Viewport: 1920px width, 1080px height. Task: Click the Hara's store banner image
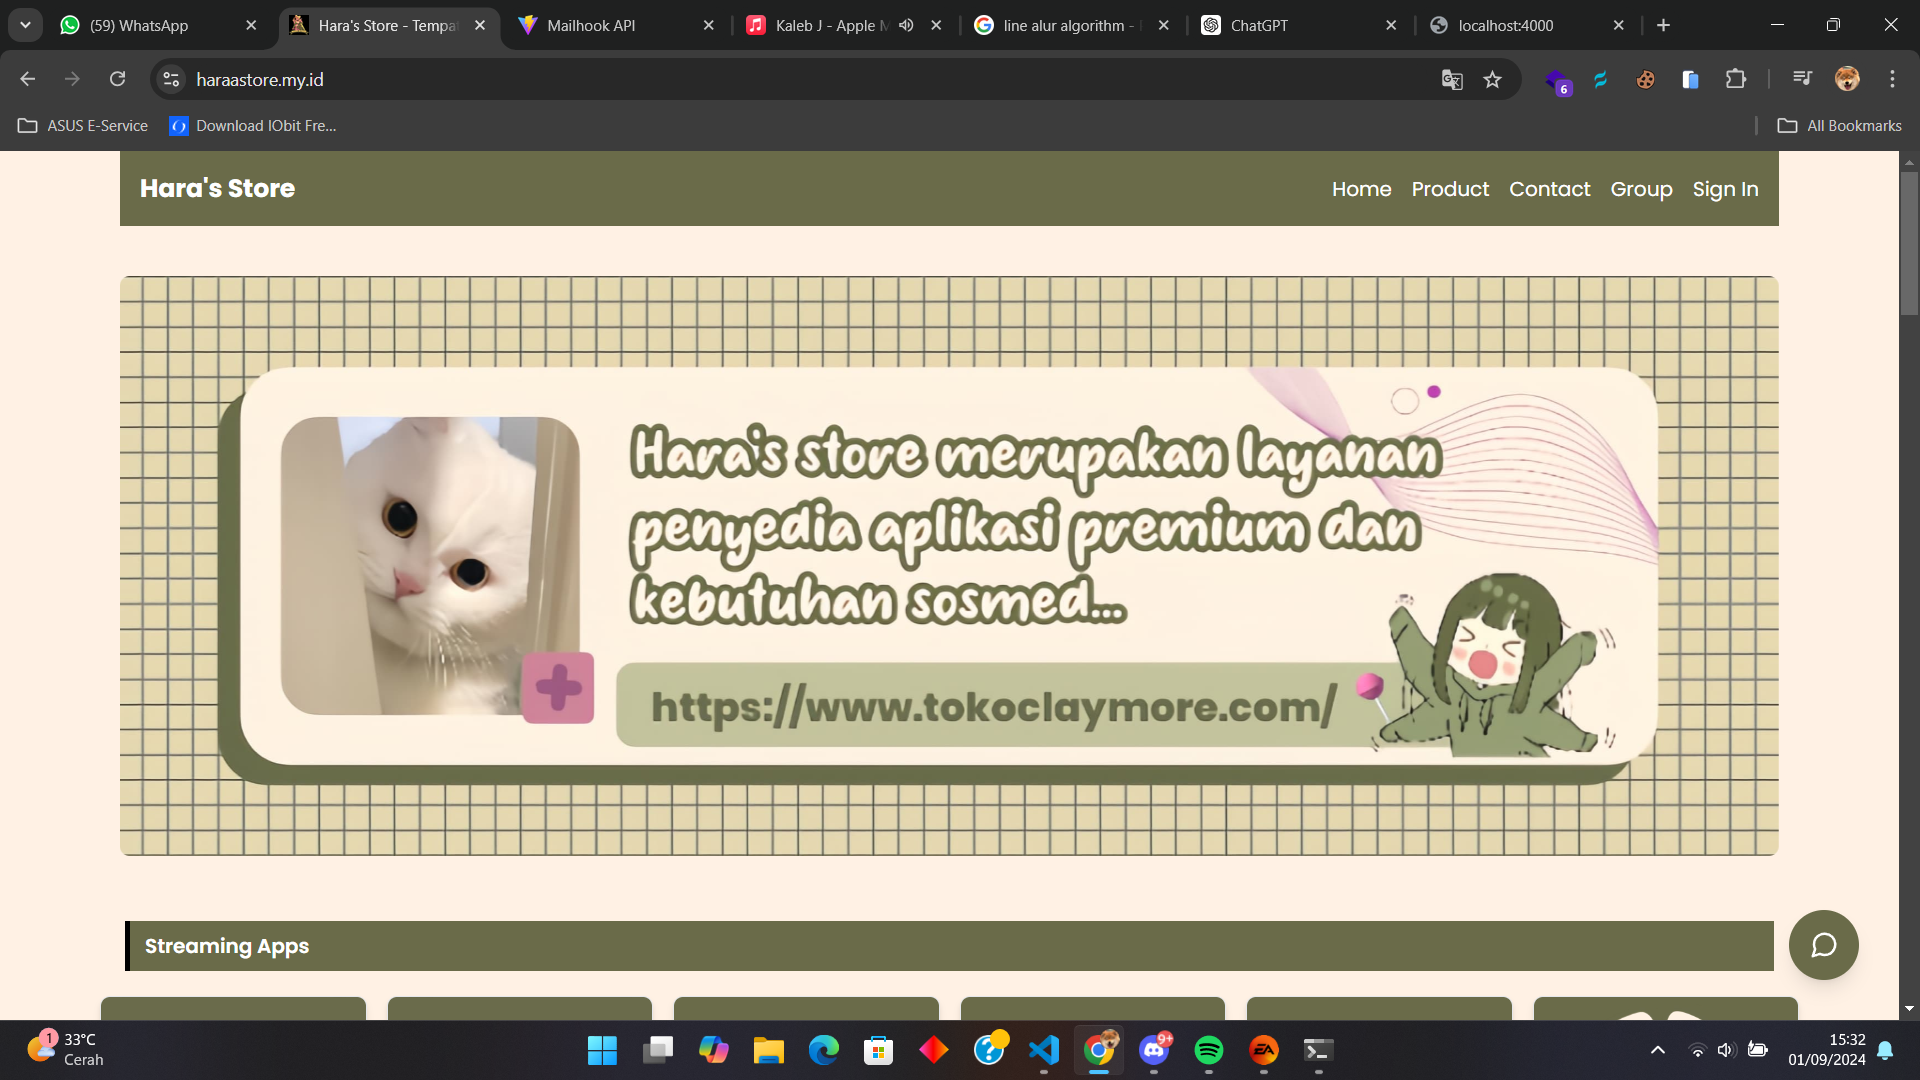pyautogui.click(x=949, y=566)
